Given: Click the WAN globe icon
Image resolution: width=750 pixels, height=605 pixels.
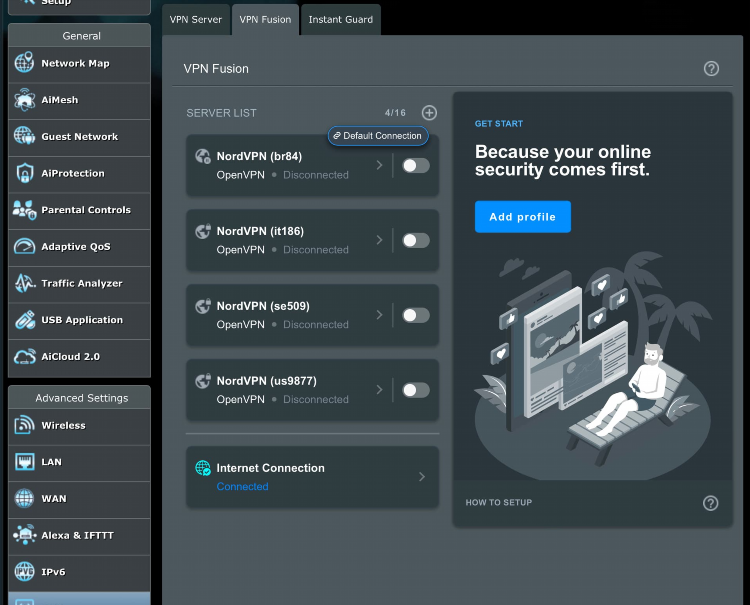Looking at the screenshot, I should pyautogui.click(x=24, y=498).
